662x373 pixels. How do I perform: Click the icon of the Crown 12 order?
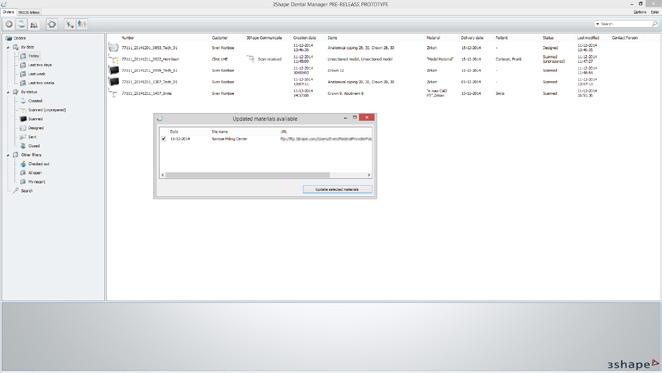pos(113,71)
